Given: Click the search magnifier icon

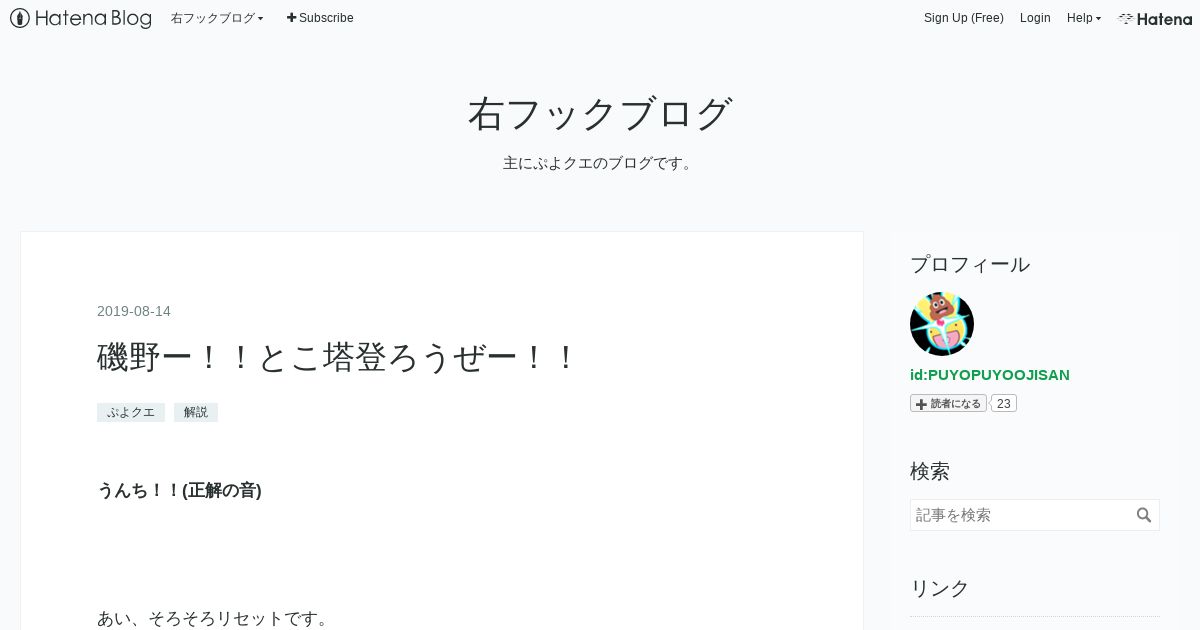Looking at the screenshot, I should pos(1144,515).
